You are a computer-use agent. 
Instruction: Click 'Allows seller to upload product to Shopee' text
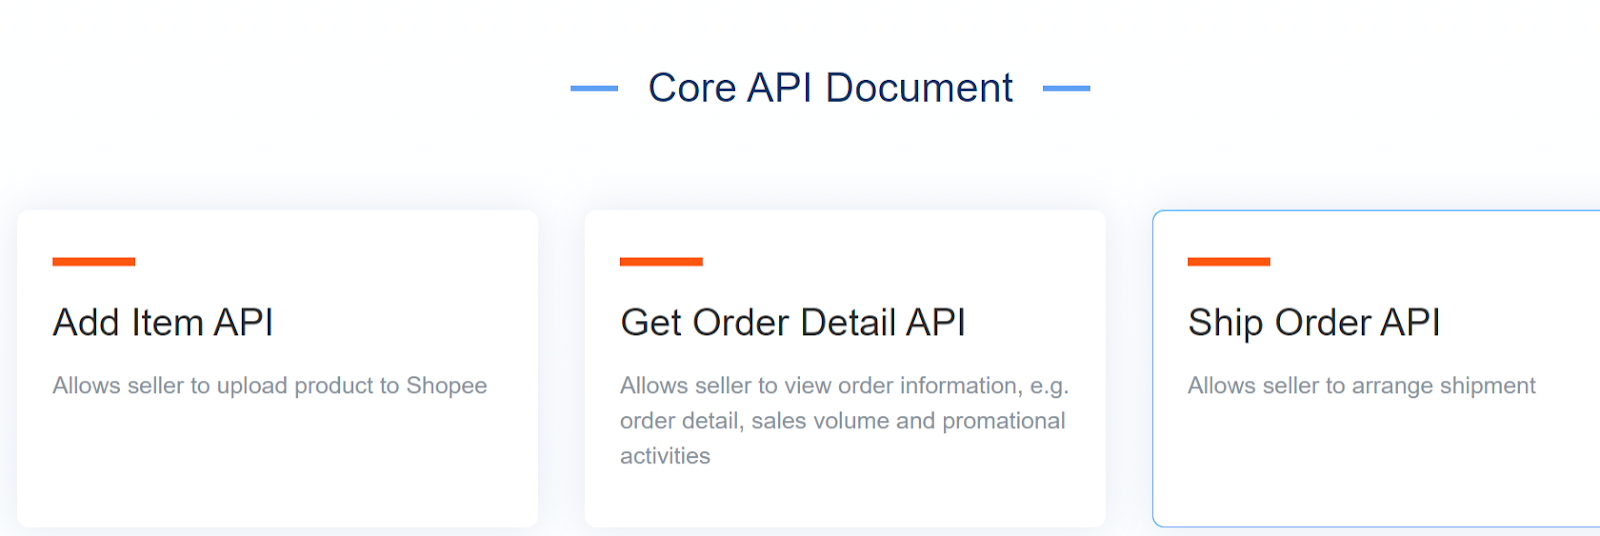point(270,386)
